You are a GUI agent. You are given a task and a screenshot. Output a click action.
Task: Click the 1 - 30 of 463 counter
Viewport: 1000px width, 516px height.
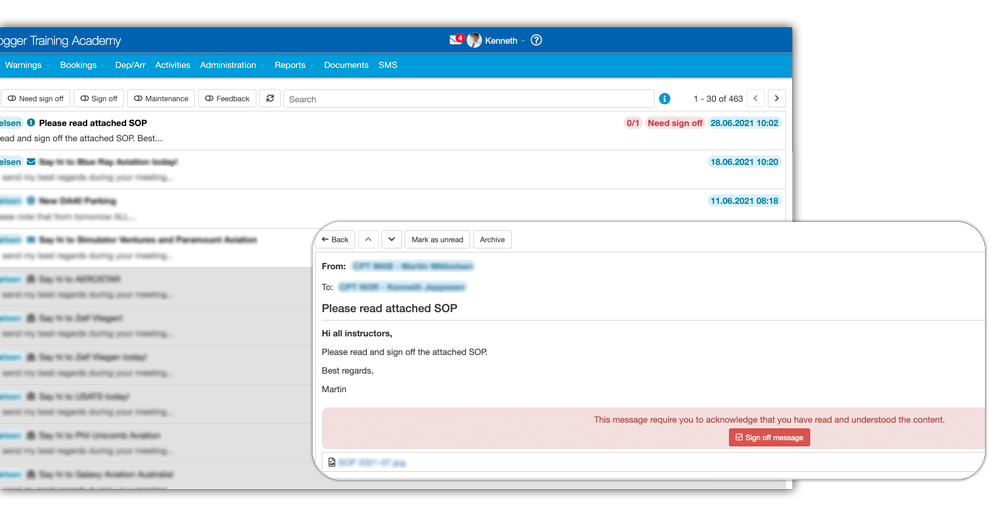718,99
